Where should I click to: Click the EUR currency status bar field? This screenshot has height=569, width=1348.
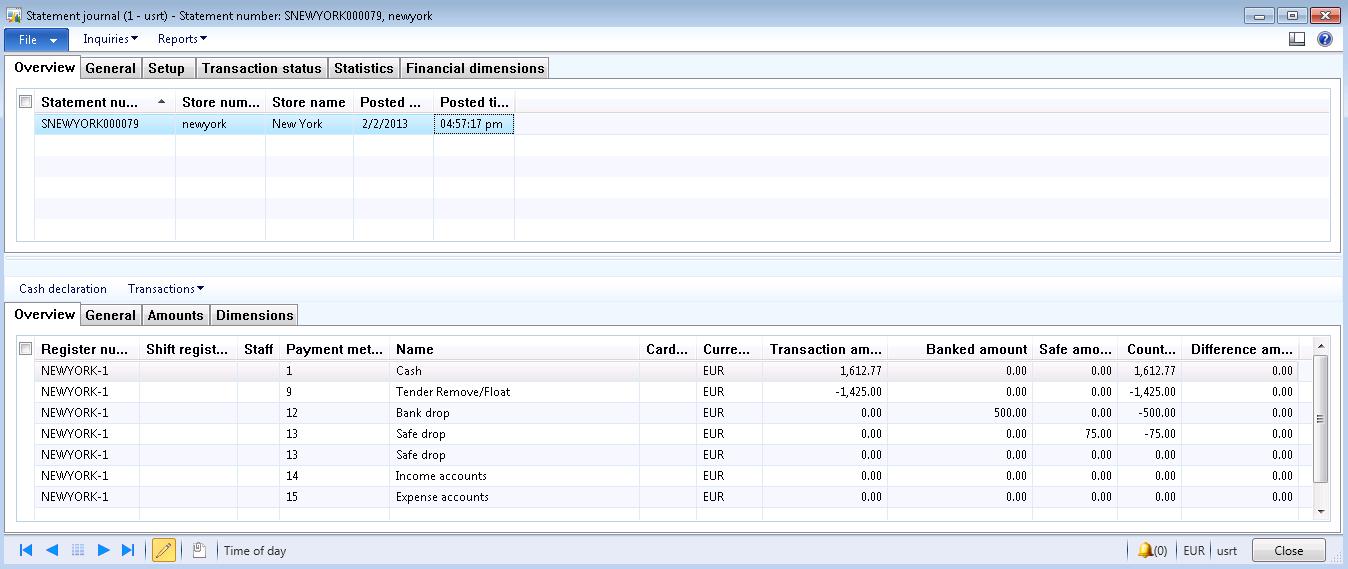point(1193,550)
